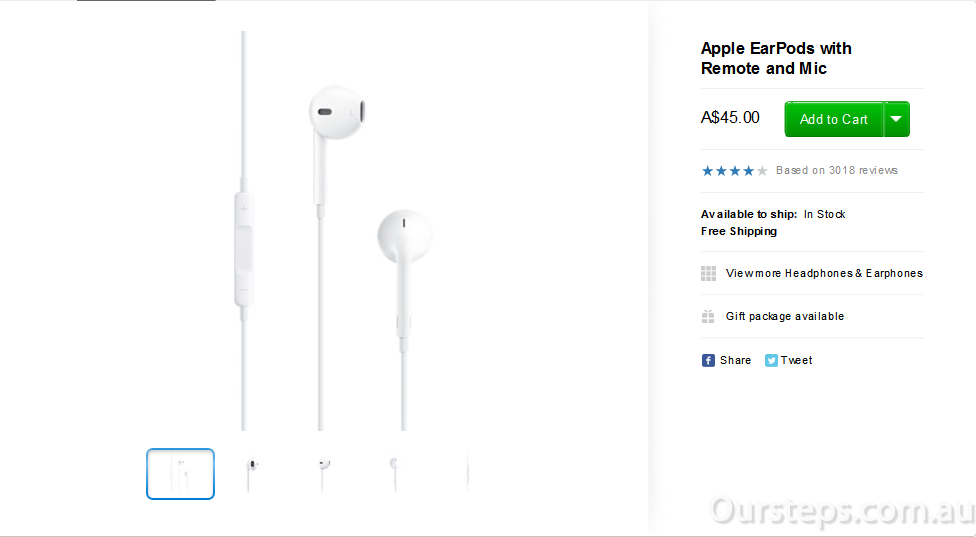This screenshot has height=537, width=976.
Task: Select the fifth thumbnail showing the cable
Action: [x=467, y=474]
